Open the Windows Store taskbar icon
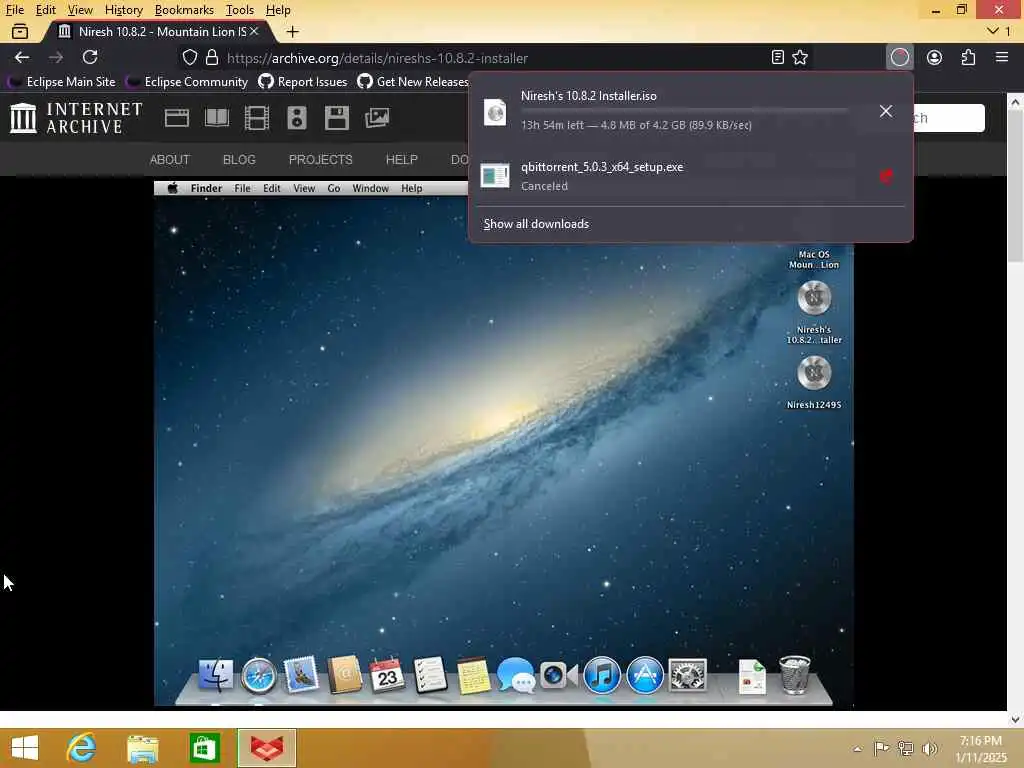 (x=204, y=748)
